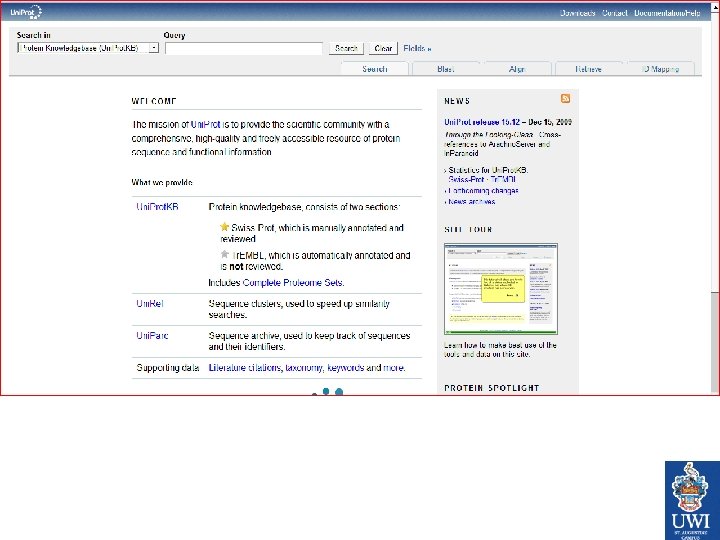The height and width of the screenshot is (540, 720).
Task: Click the 'Protein Spotlight' heading
Action: click(x=491, y=388)
